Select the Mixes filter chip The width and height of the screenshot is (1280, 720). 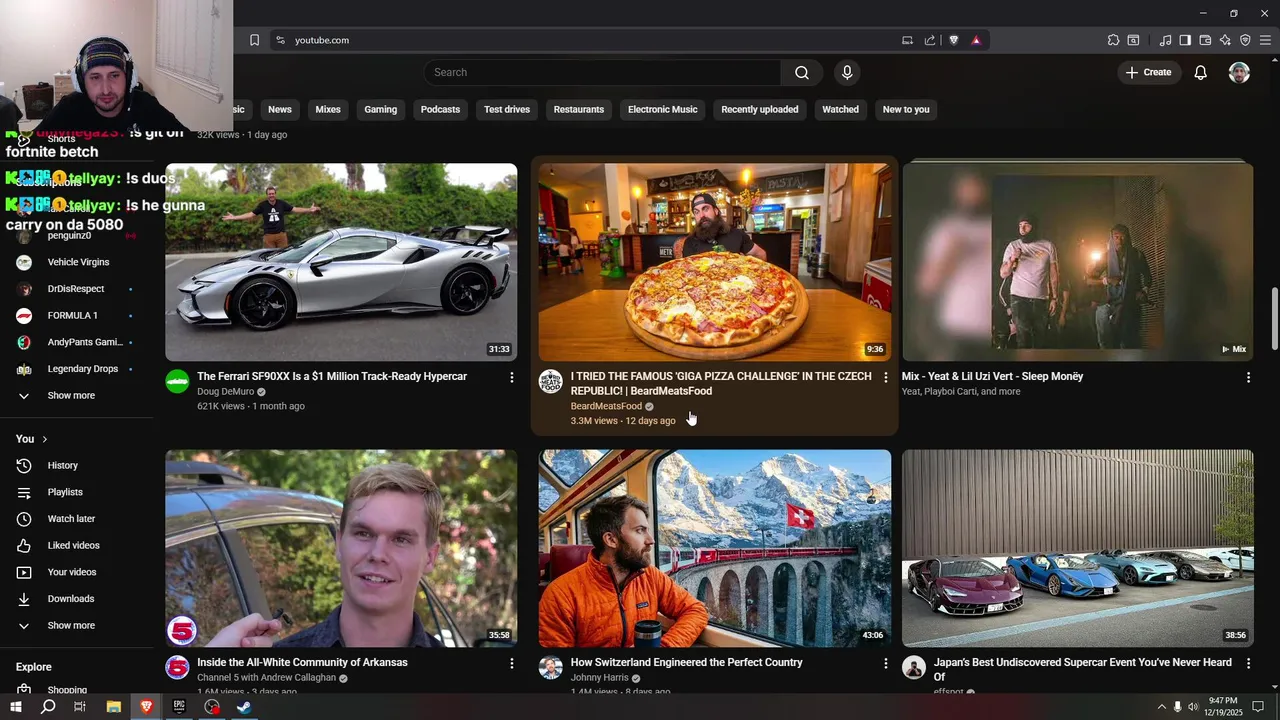pos(328,109)
